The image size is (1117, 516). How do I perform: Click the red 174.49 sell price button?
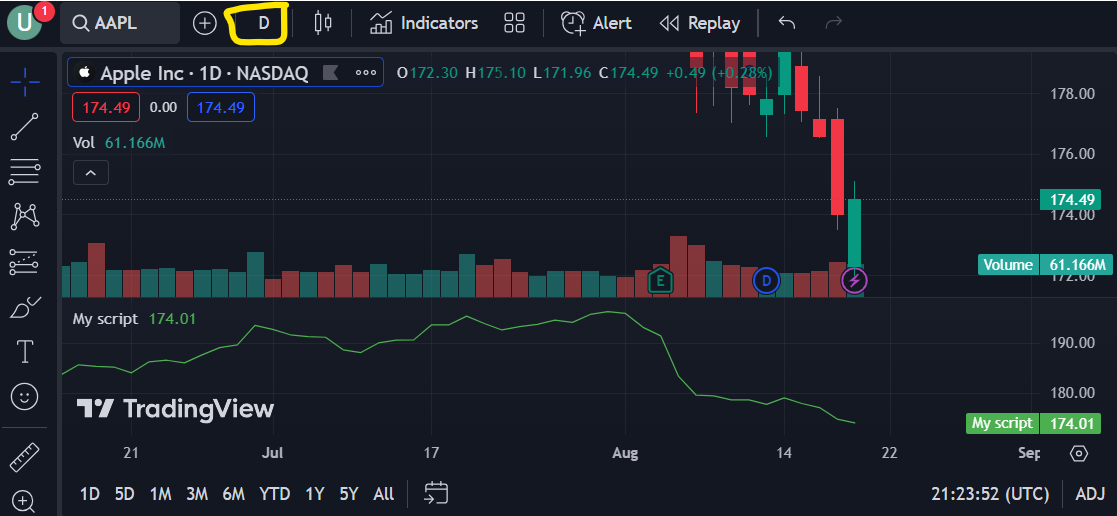tap(106, 108)
